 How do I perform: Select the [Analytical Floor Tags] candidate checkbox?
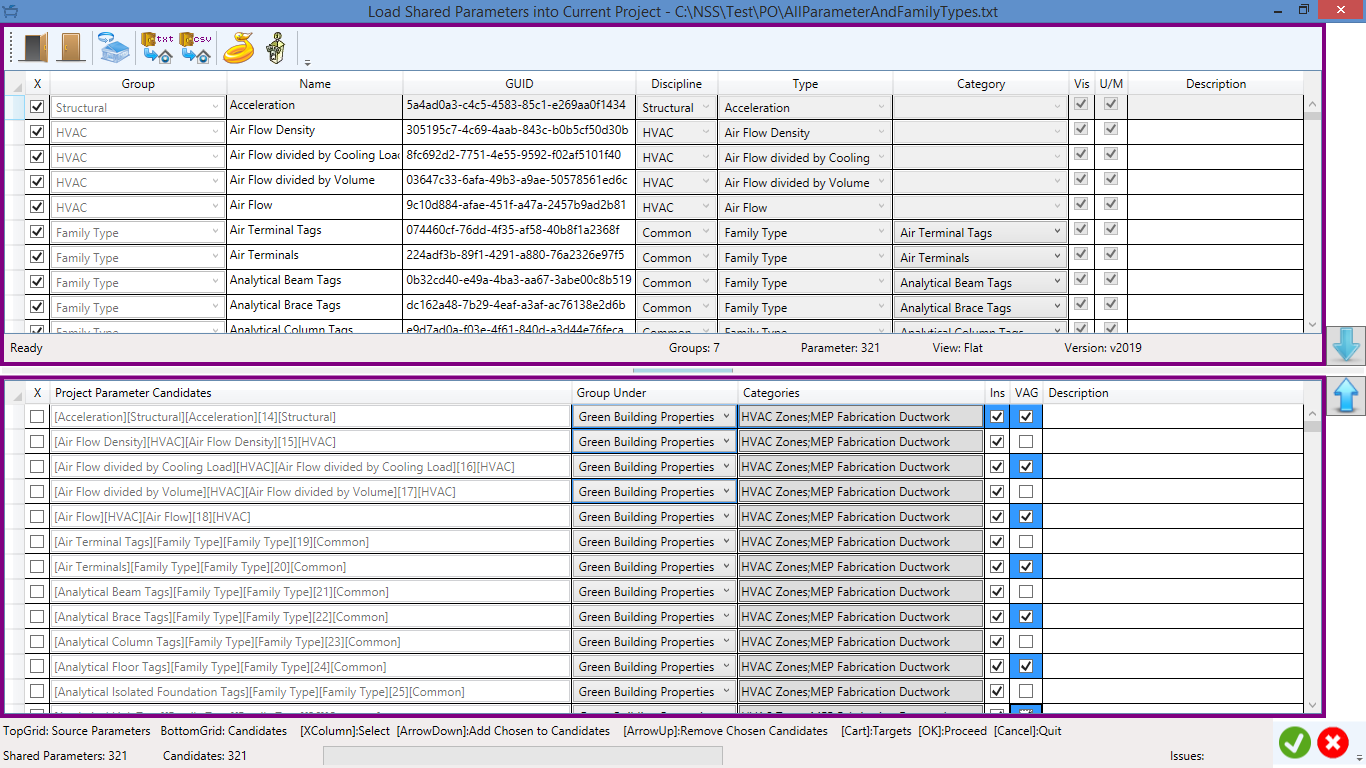pyautogui.click(x=37, y=666)
